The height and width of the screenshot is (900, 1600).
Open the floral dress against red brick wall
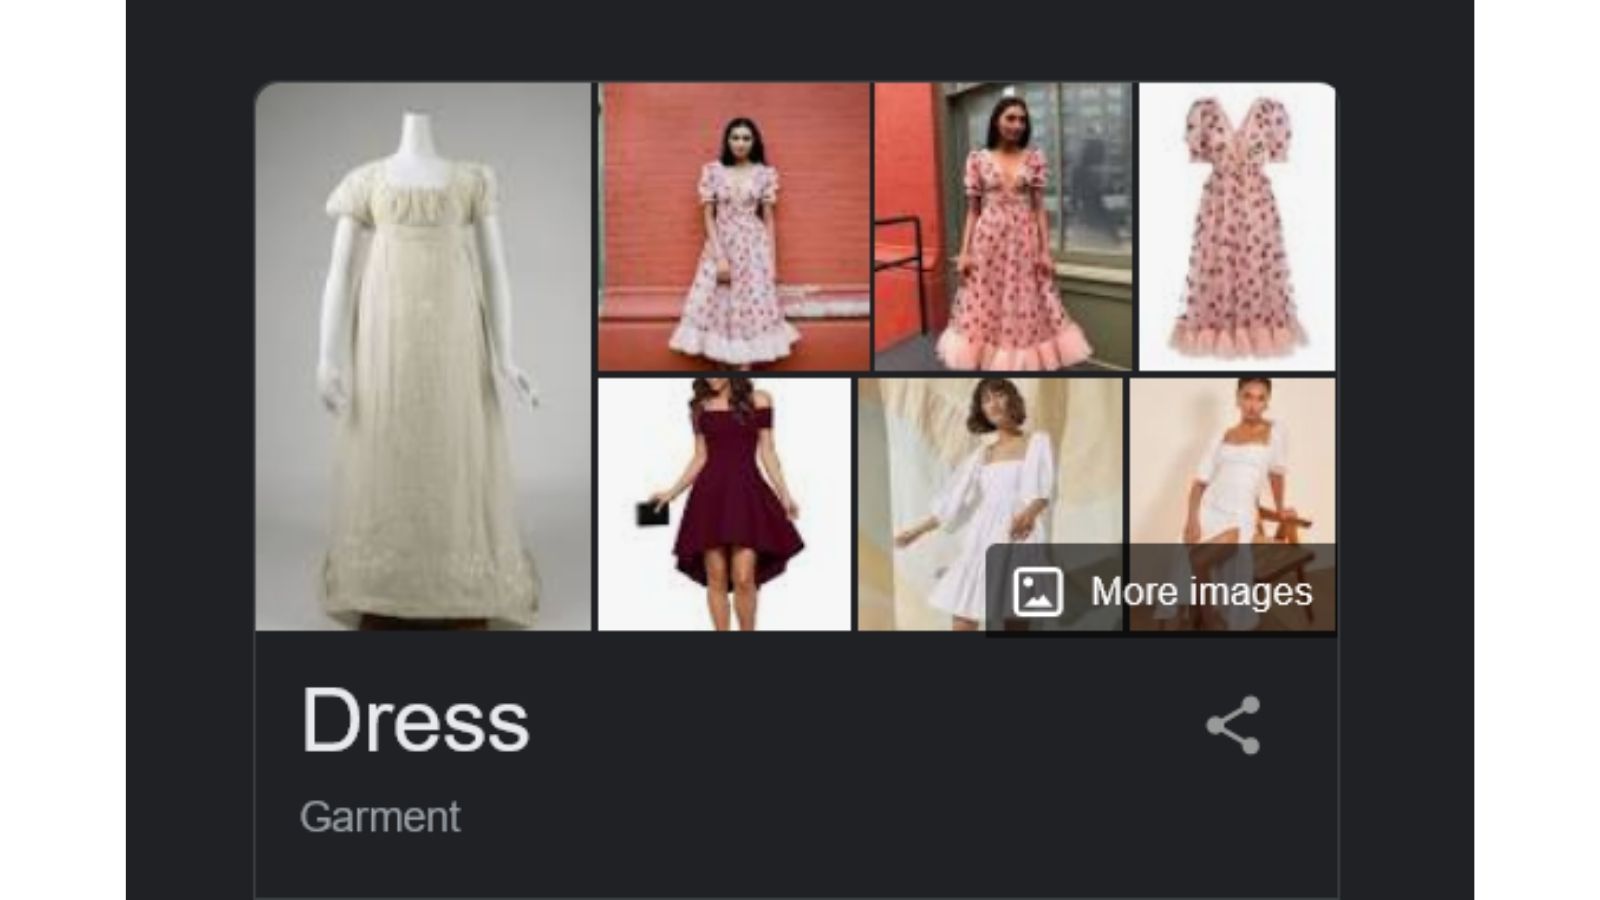pyautogui.click(x=734, y=227)
